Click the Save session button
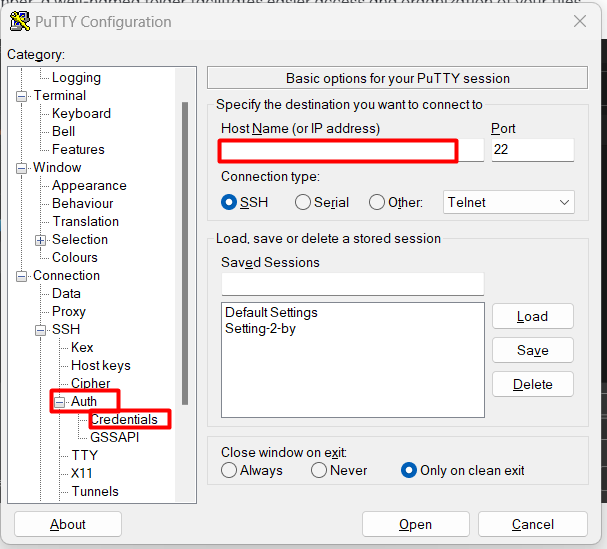 [x=533, y=350]
